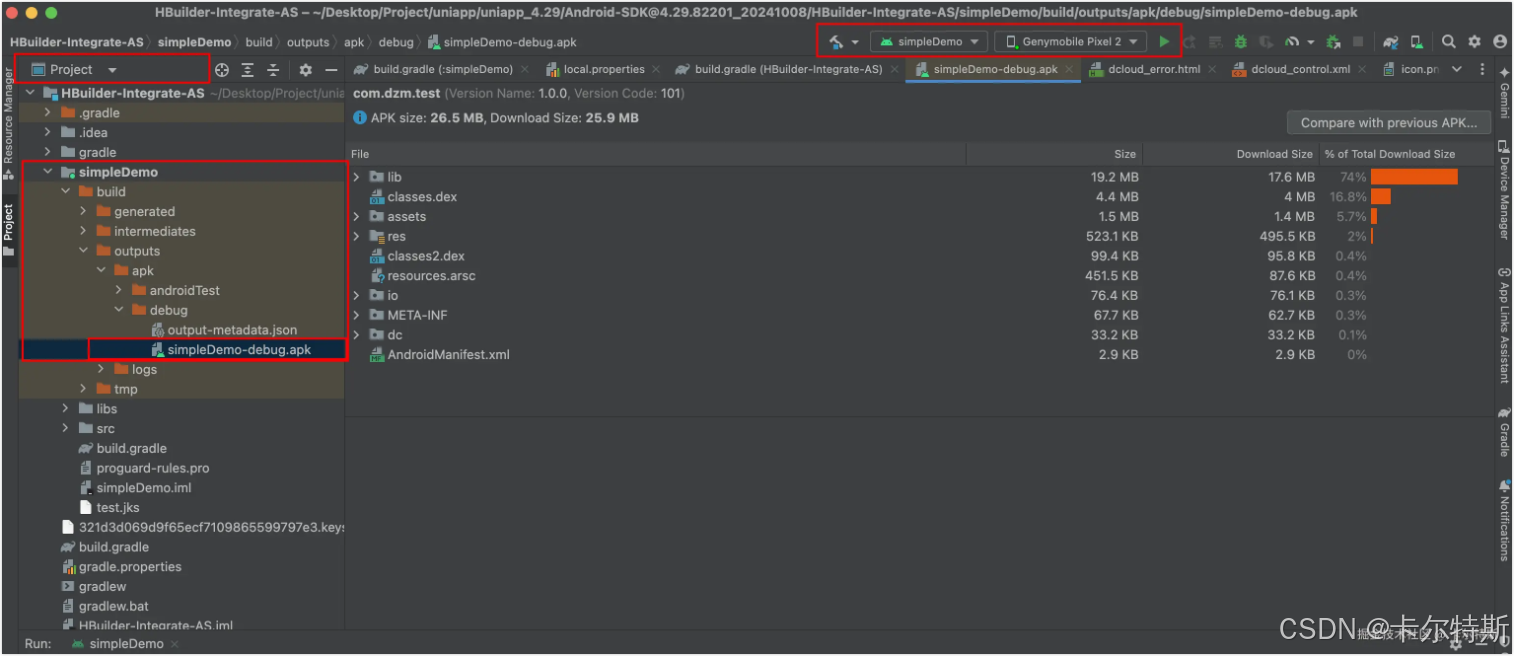Close the local.properties editor tab

pos(655,70)
